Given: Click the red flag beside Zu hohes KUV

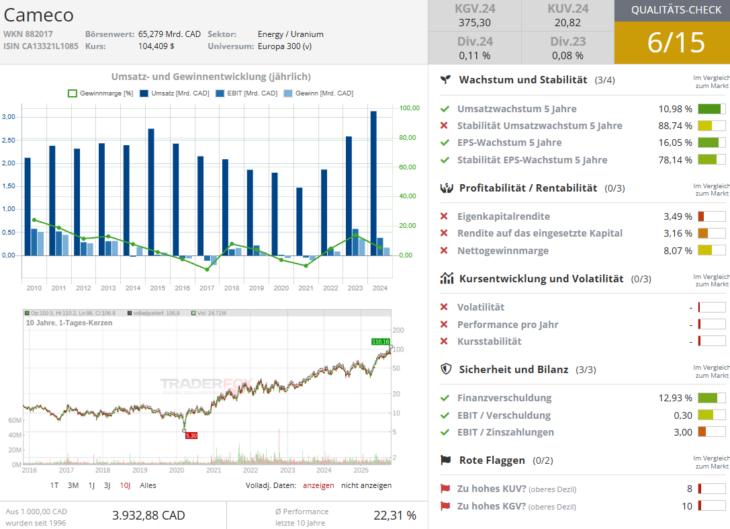Looking at the screenshot, I should tap(445, 488).
